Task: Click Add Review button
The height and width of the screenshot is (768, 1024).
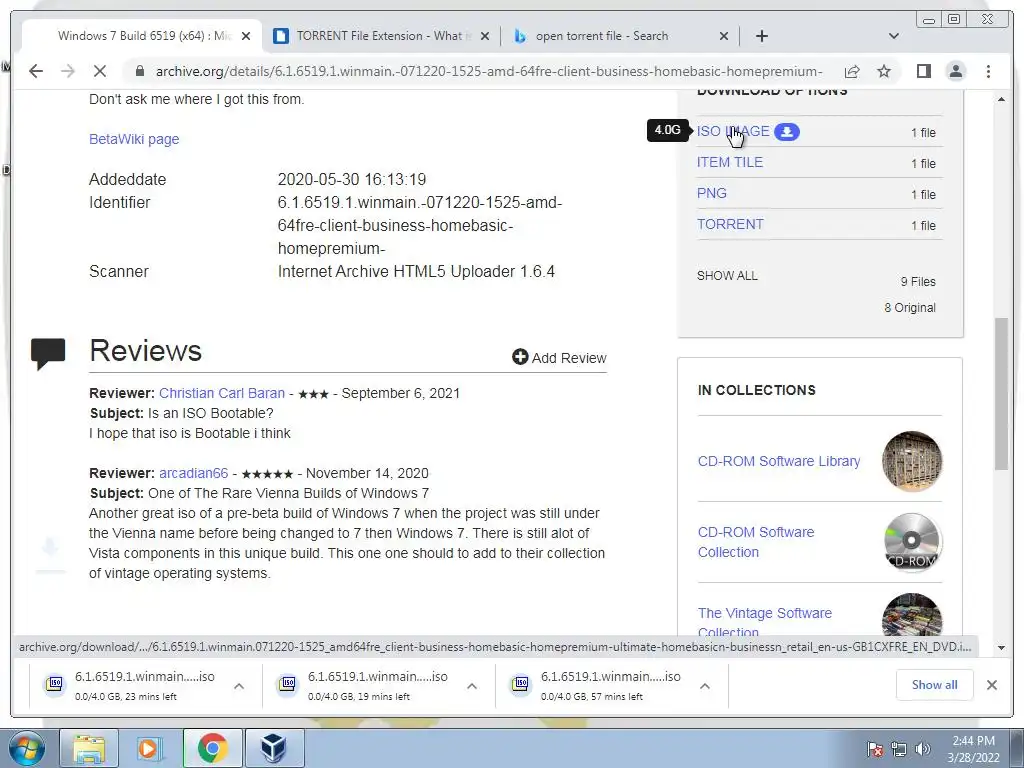Action: click(x=559, y=357)
